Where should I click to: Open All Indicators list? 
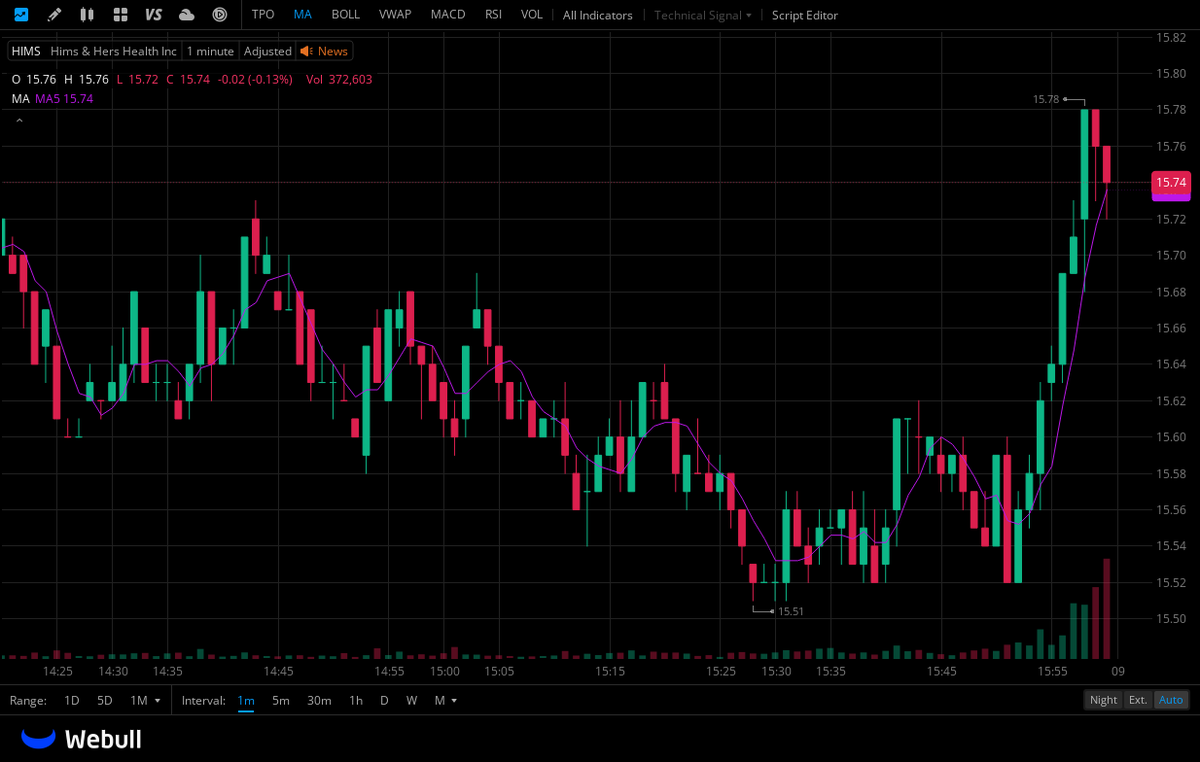[598, 15]
